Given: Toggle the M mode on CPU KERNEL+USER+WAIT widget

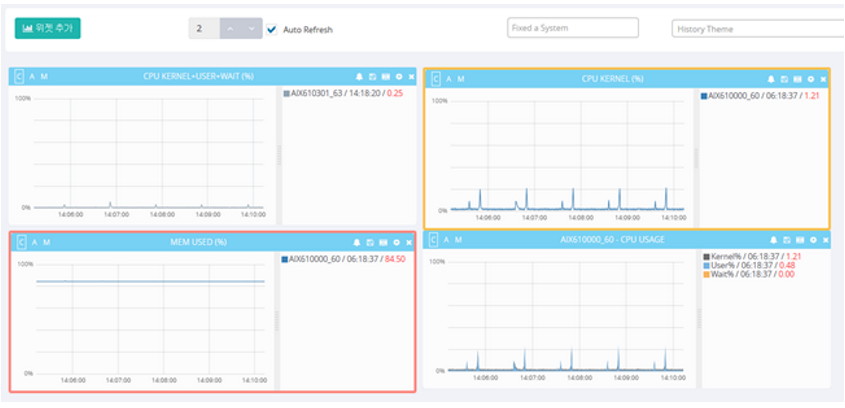Looking at the screenshot, I should point(45,76).
